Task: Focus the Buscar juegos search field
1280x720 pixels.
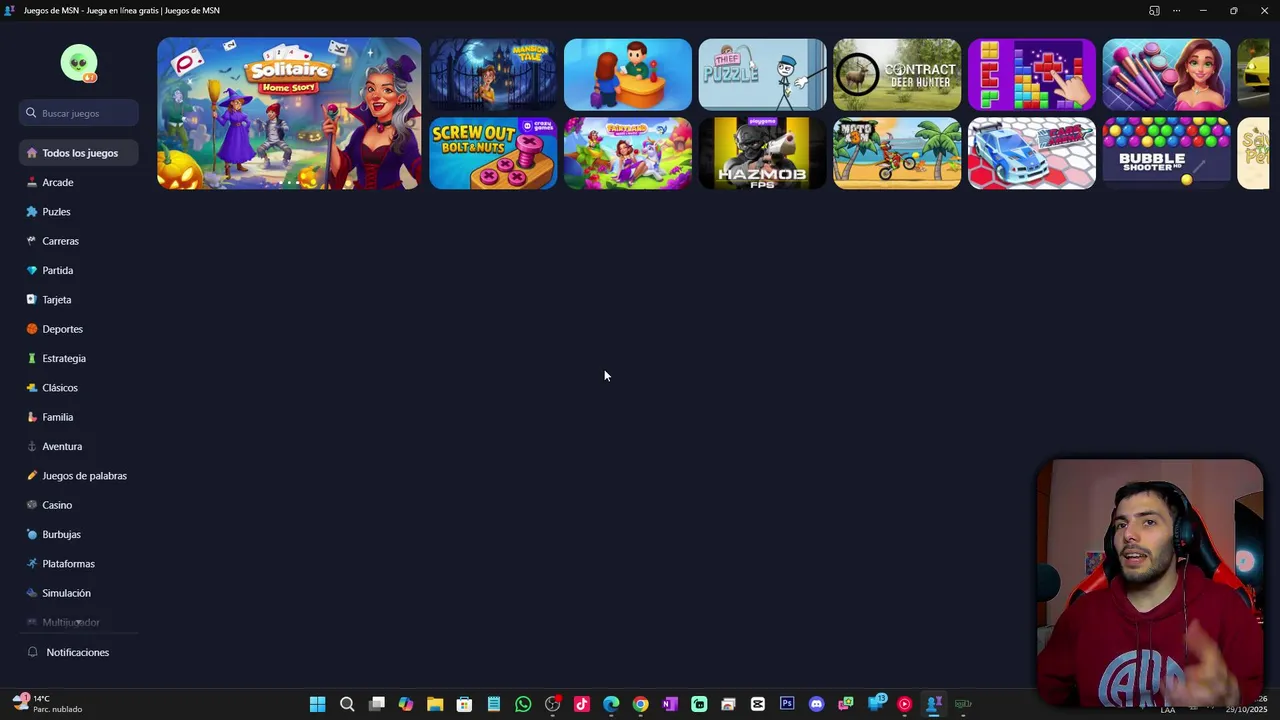Action: tap(78, 113)
